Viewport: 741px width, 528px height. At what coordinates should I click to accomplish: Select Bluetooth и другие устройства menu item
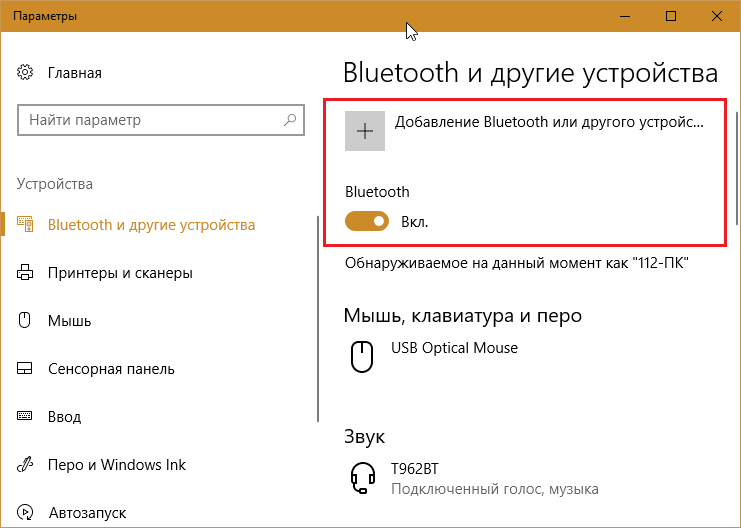151,225
